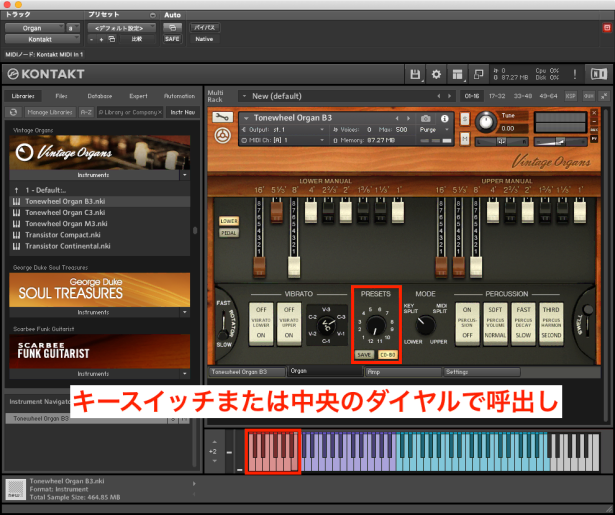Mute the instrument with M button
The height and width of the screenshot is (515, 615).
[465, 138]
